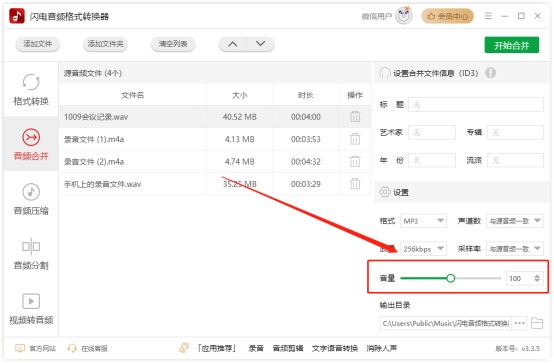Expand the 格式 MP3 format dropdown
The image size is (554, 363).
(423, 221)
